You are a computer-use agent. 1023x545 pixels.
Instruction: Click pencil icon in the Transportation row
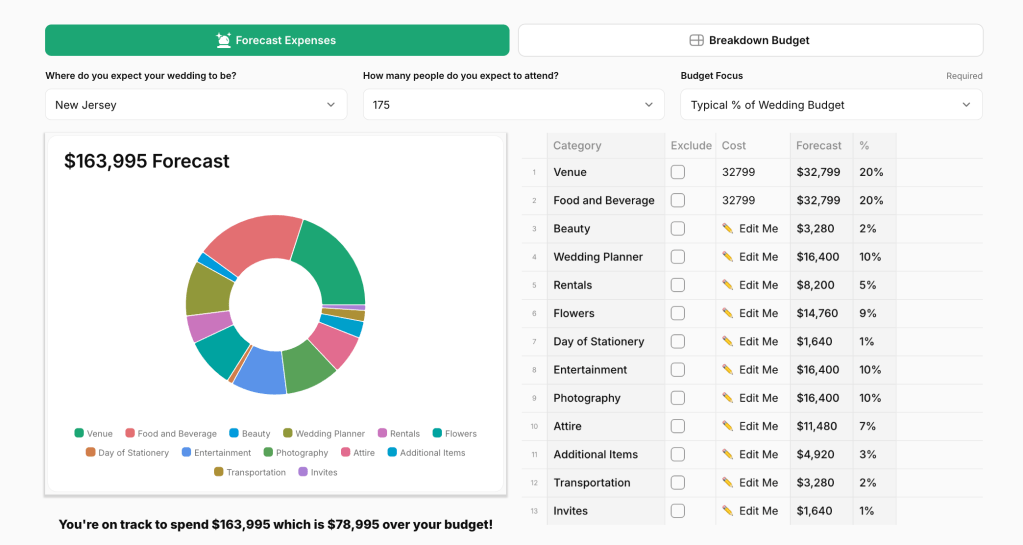point(728,483)
